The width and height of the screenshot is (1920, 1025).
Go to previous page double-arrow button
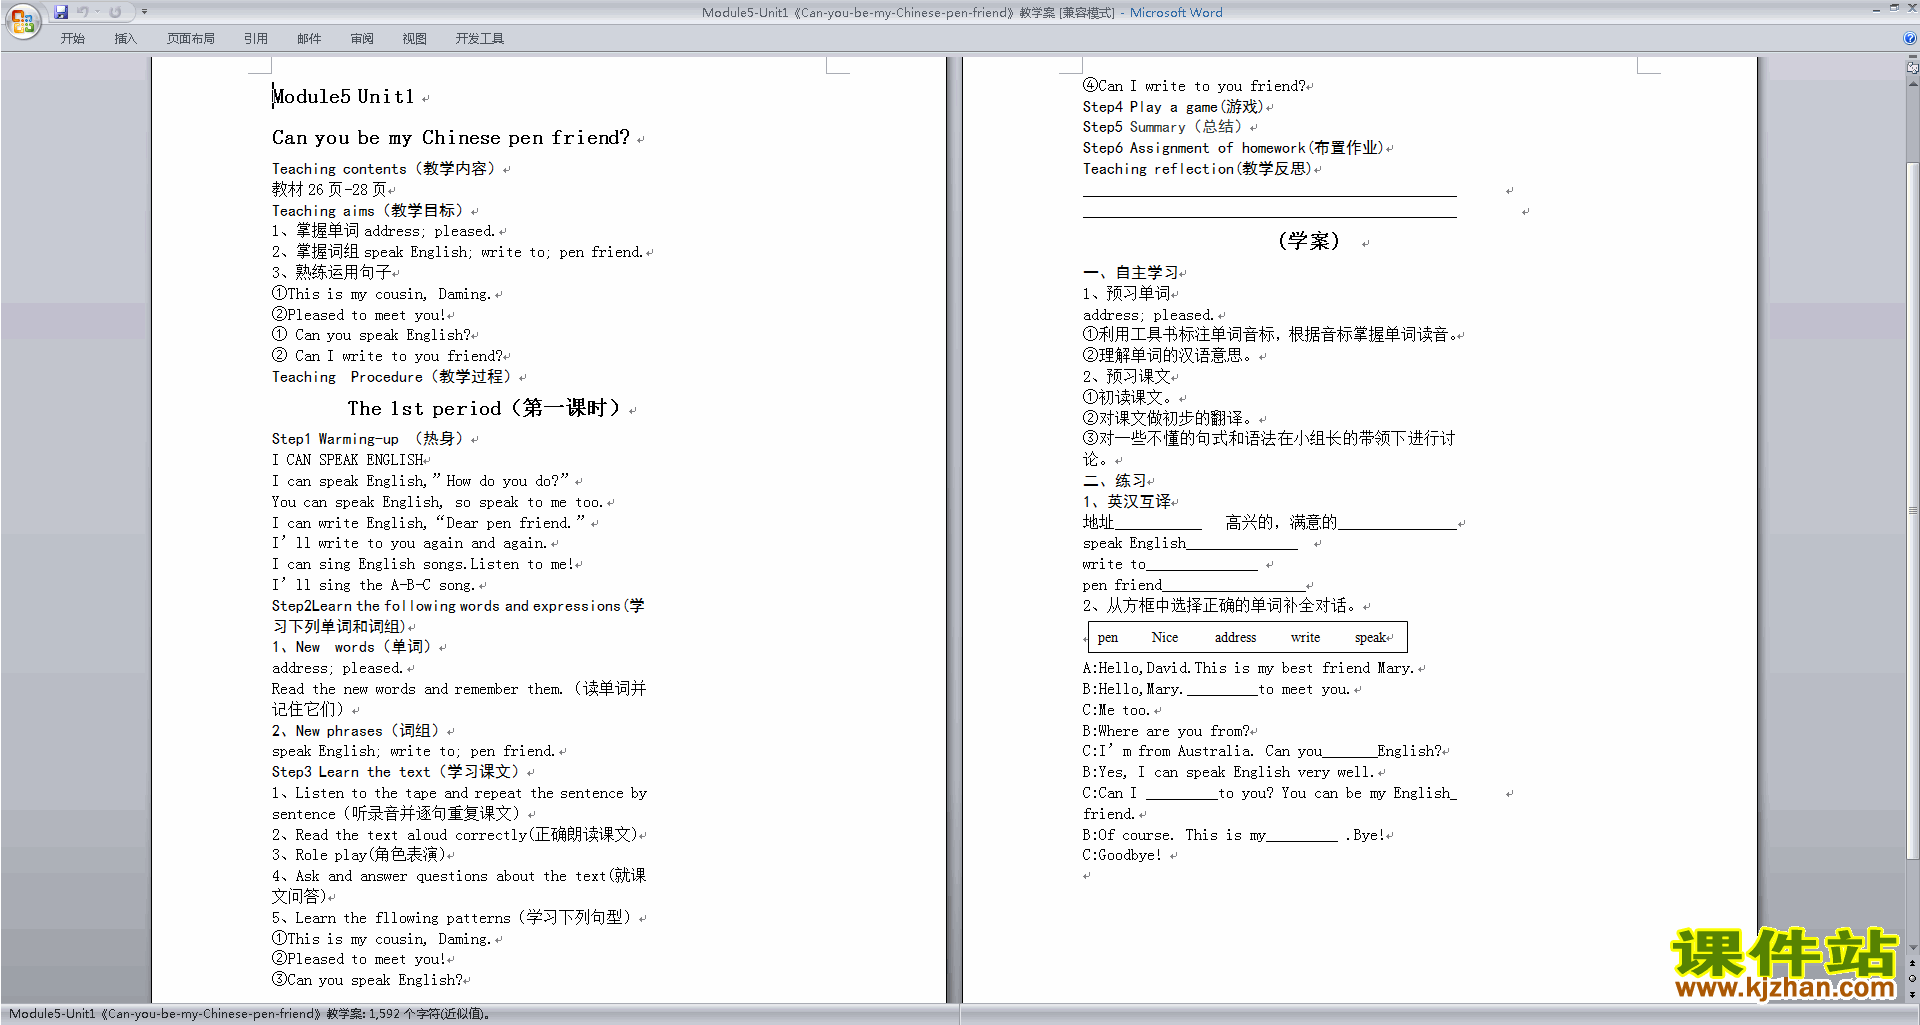1912,963
